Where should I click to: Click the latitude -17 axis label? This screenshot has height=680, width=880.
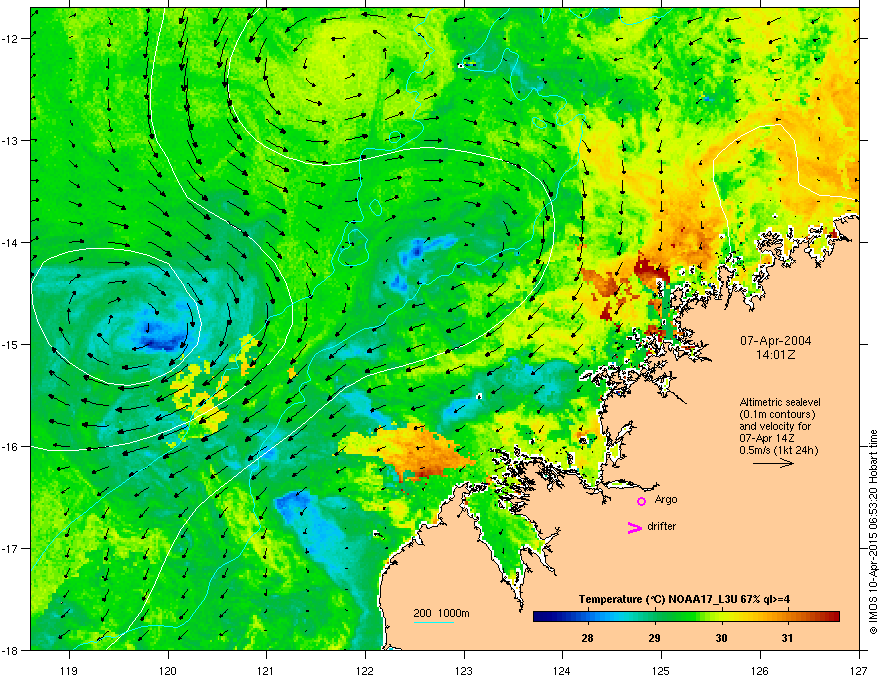(x=11, y=548)
